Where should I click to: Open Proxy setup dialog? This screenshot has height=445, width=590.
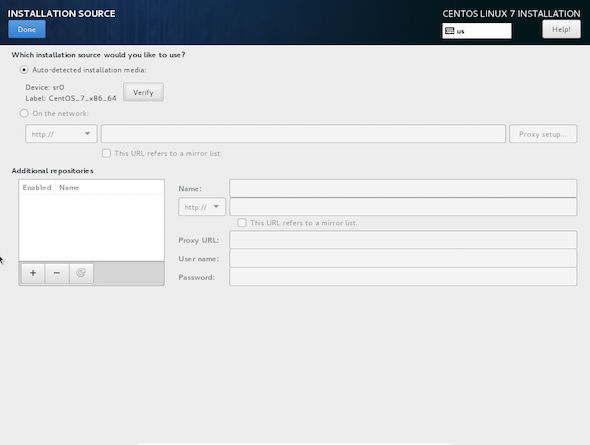pos(543,134)
